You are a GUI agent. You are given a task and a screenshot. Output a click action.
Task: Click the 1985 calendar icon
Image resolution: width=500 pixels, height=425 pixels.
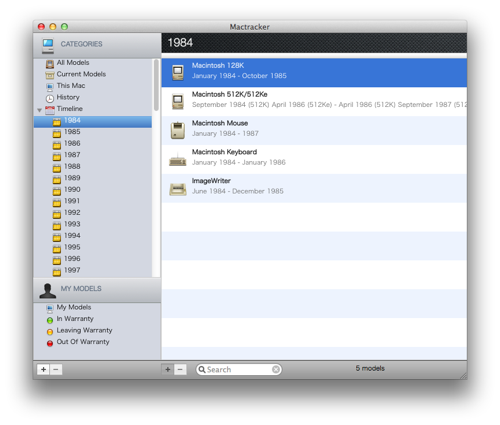tap(57, 133)
